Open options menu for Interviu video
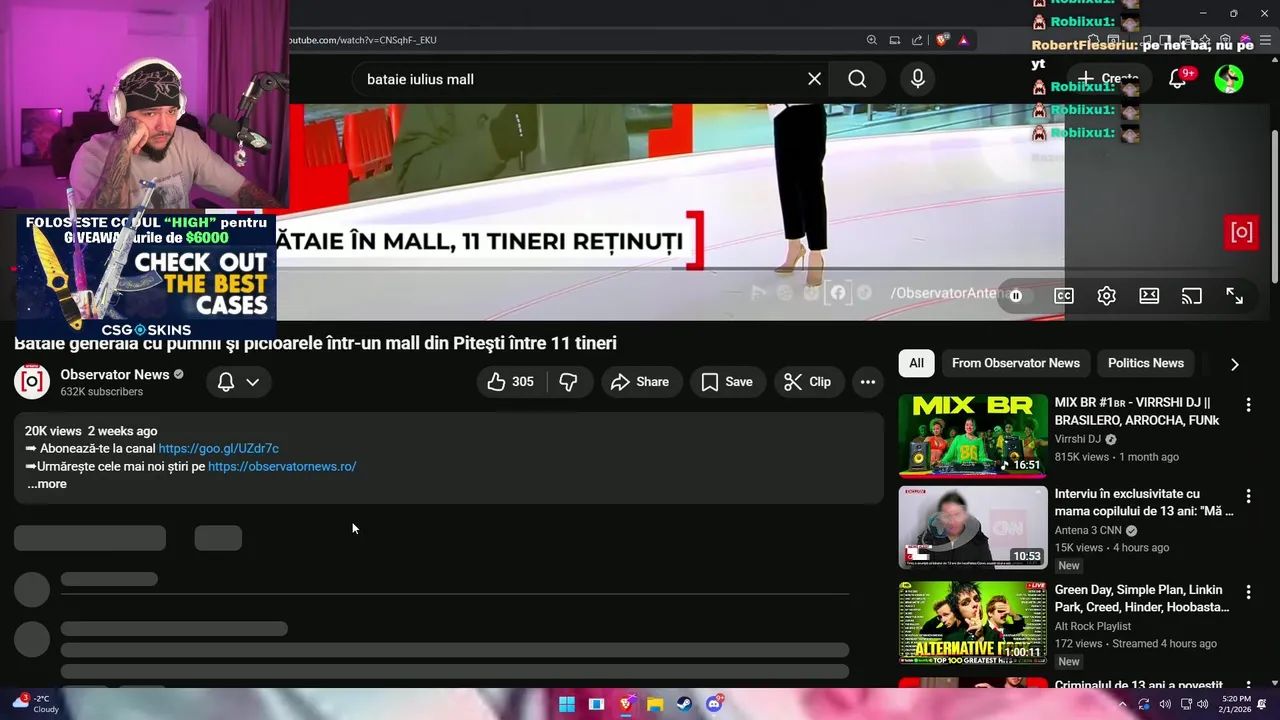The image size is (1280, 720). pos(1248,496)
